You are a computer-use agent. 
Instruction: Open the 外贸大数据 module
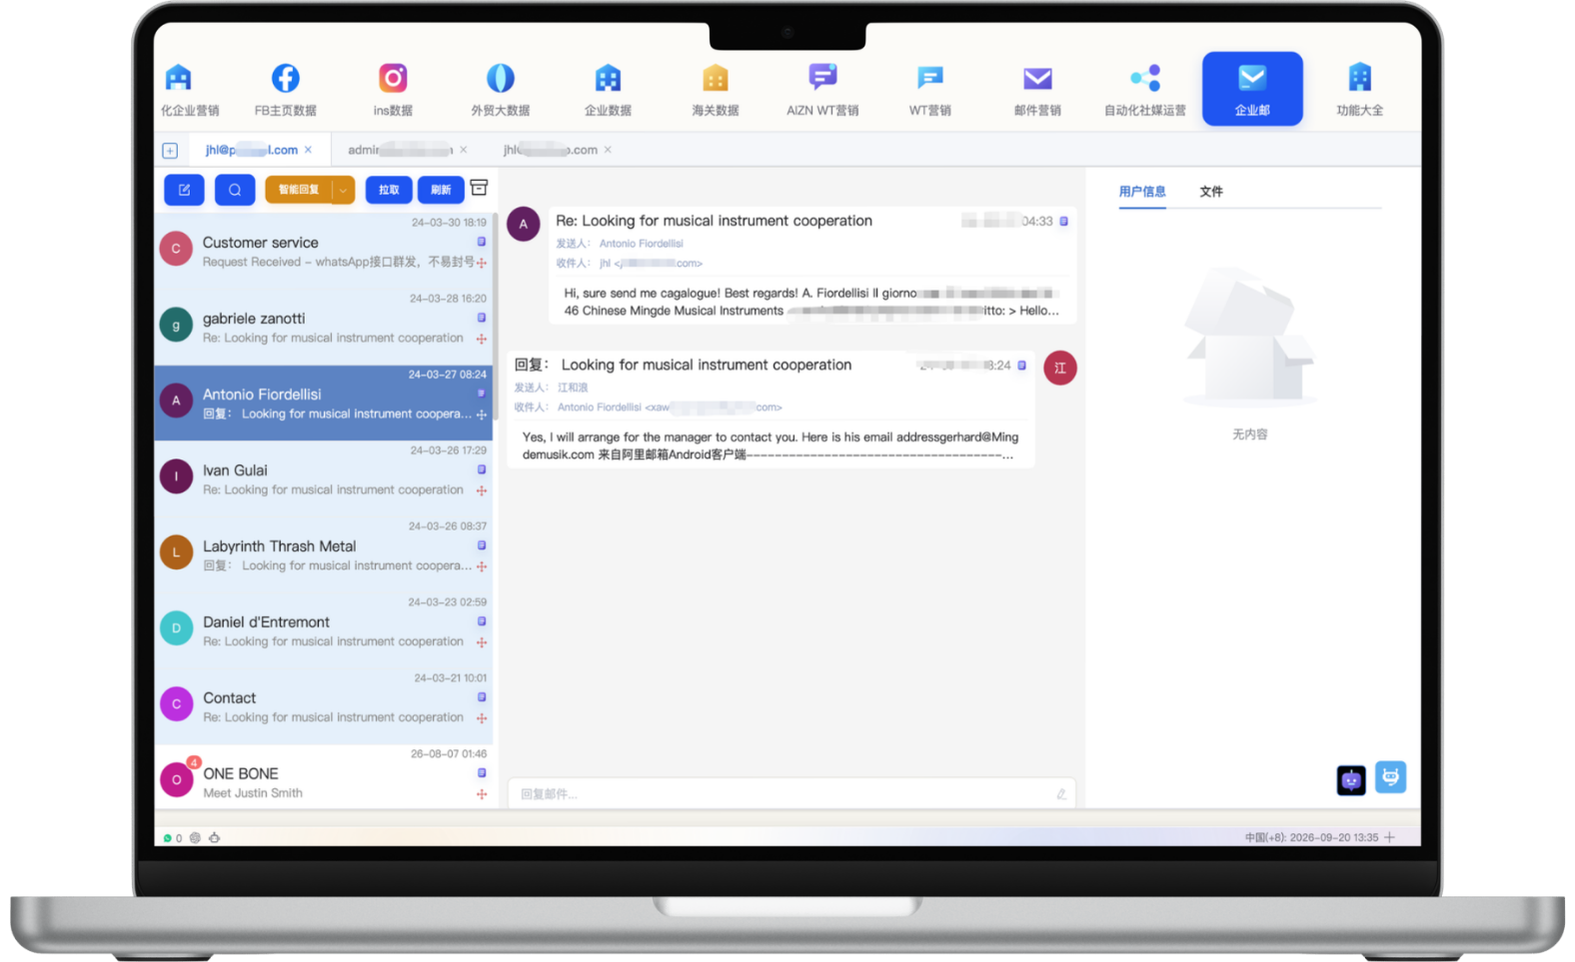point(500,89)
